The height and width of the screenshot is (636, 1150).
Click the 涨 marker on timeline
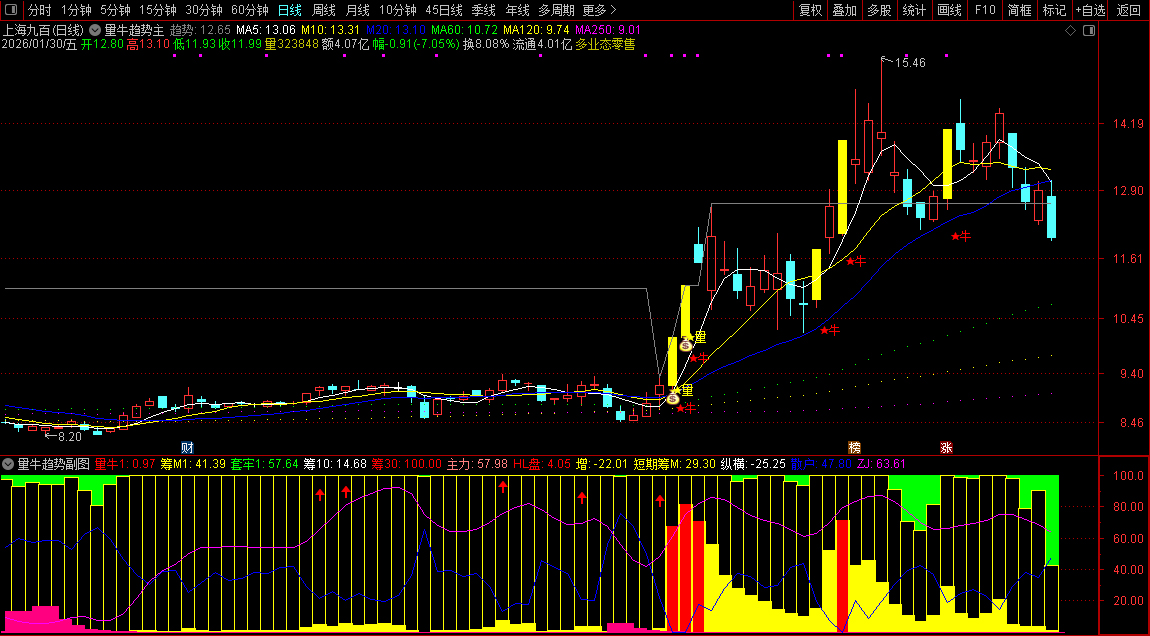[947, 447]
